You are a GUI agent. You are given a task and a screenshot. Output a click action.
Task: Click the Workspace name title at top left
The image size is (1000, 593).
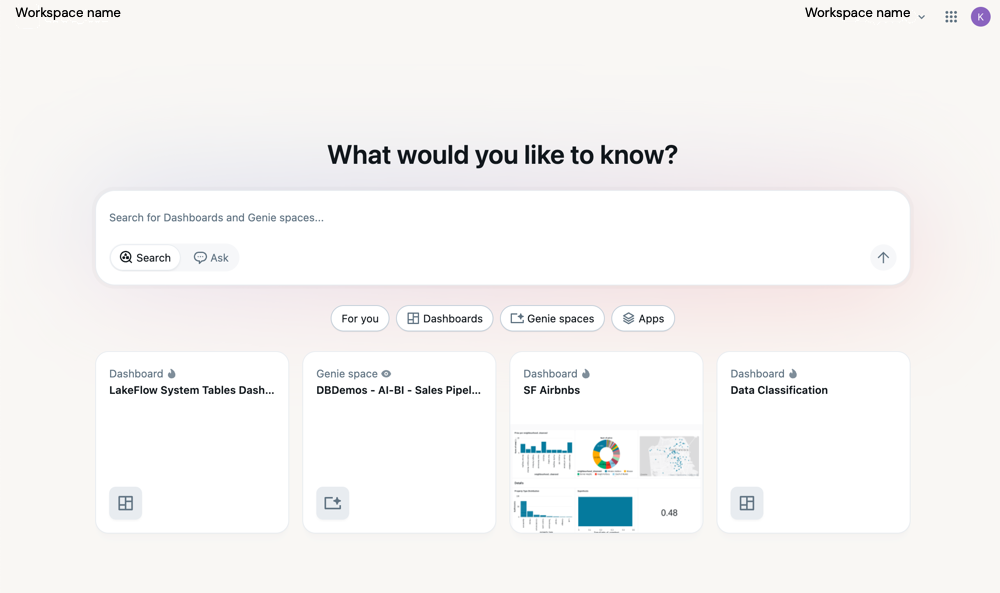click(x=68, y=13)
